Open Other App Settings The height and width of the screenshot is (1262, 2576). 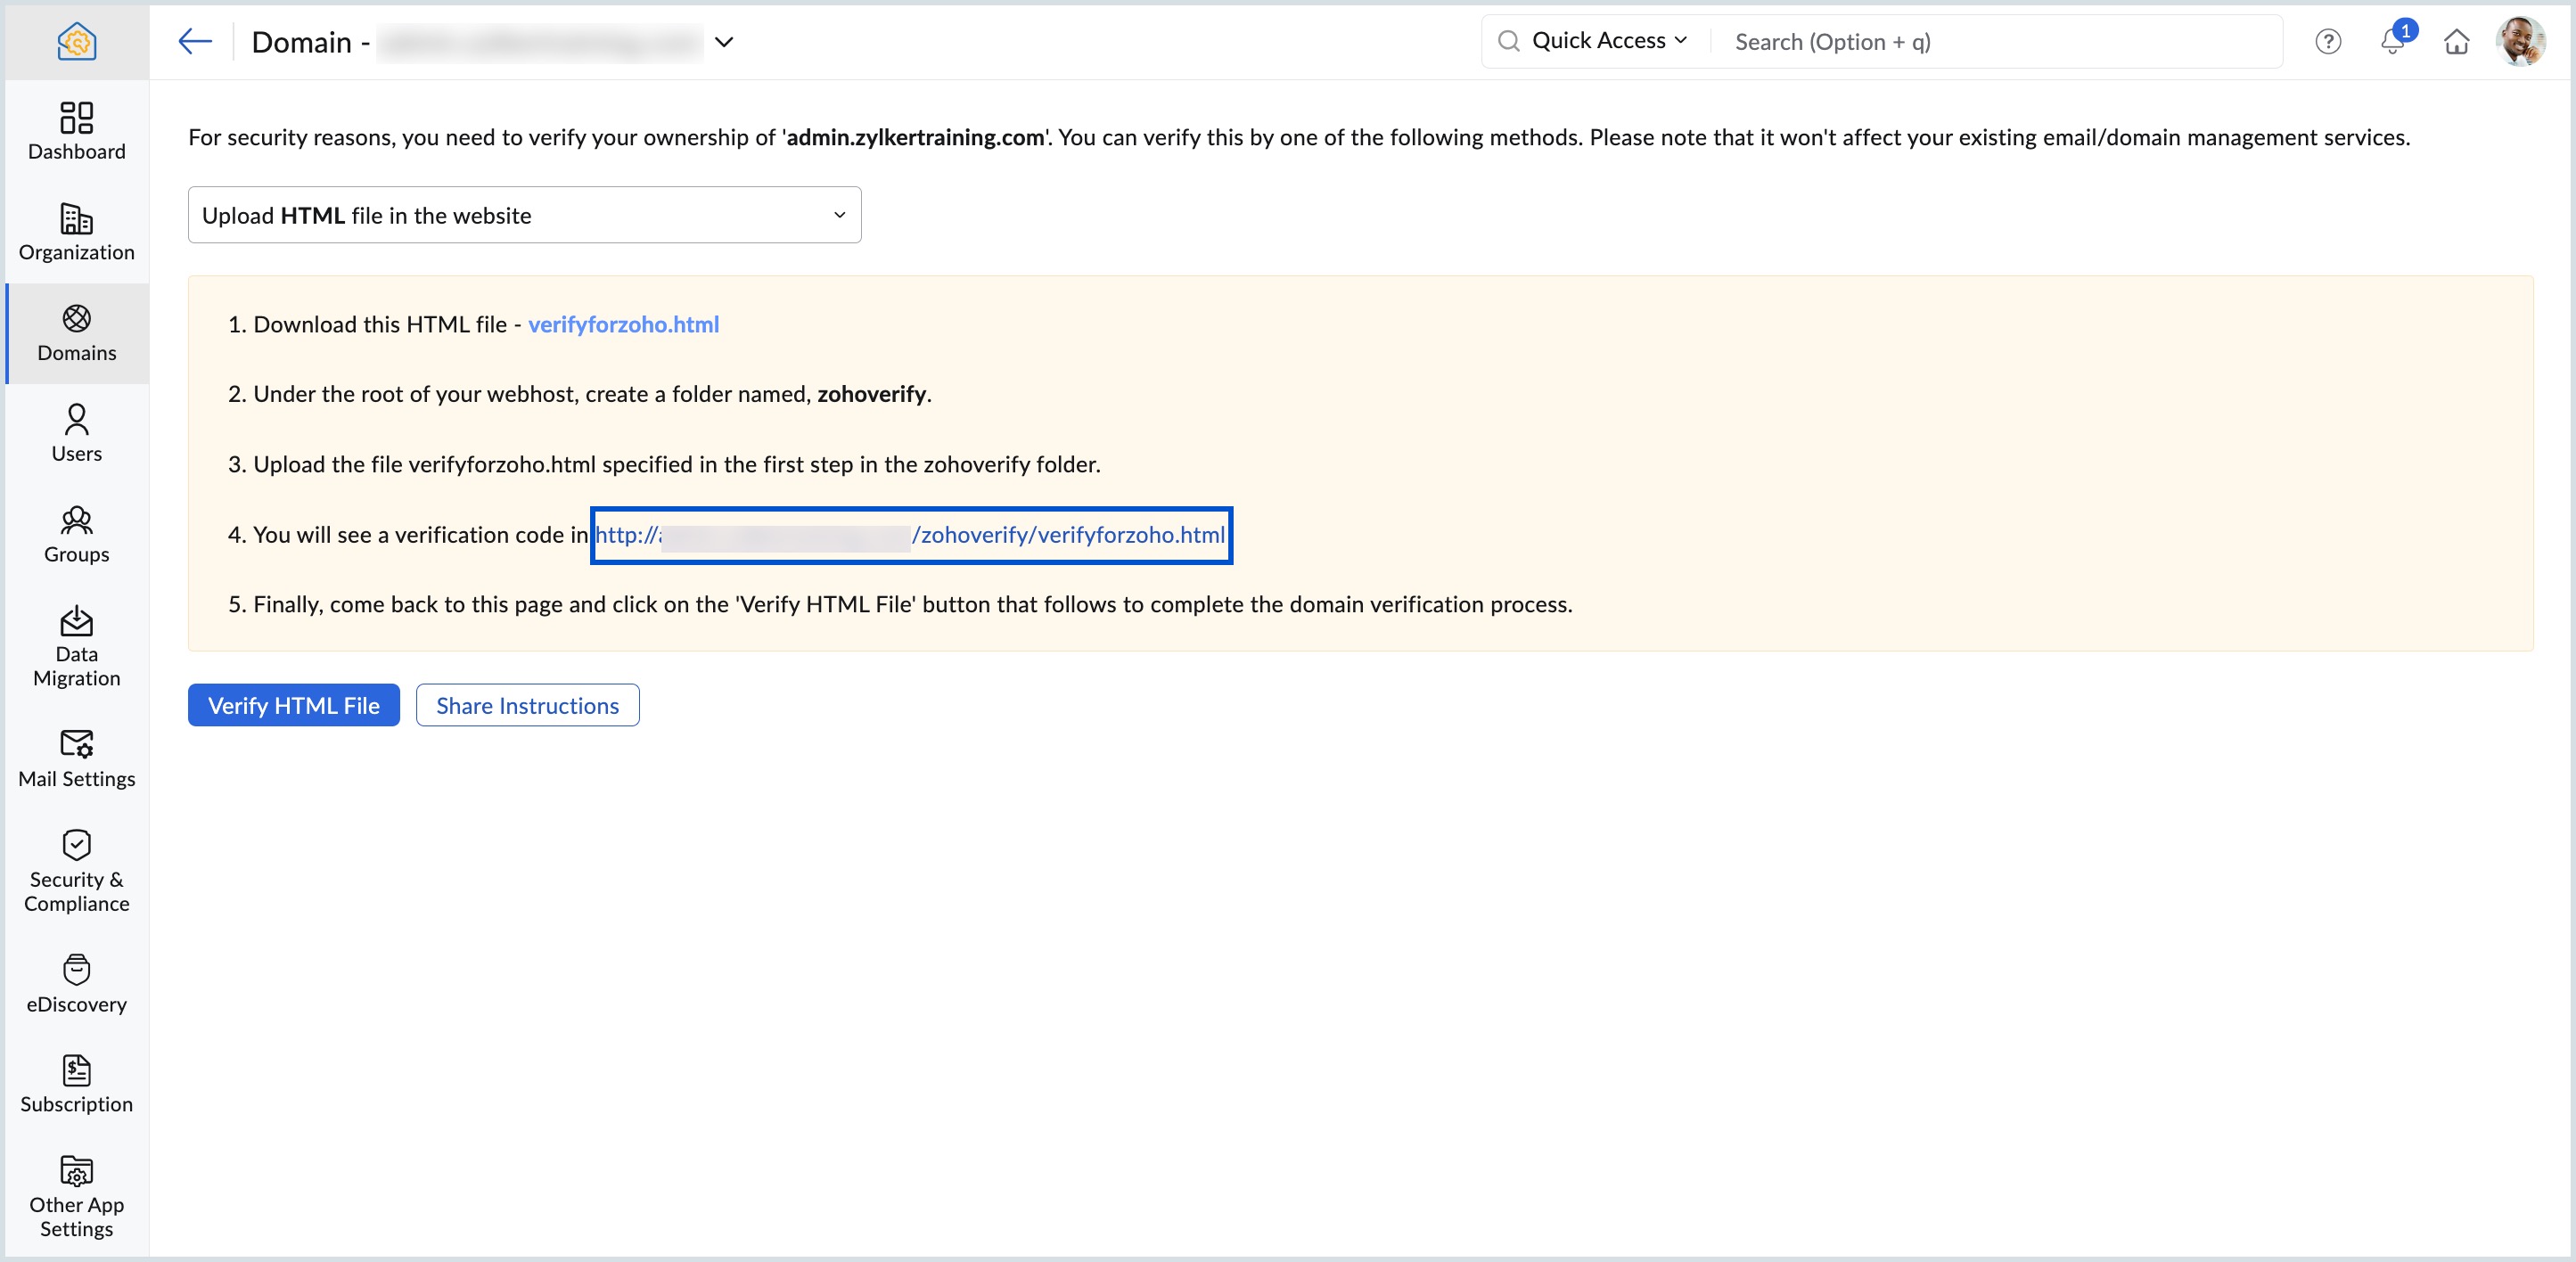(75, 1195)
